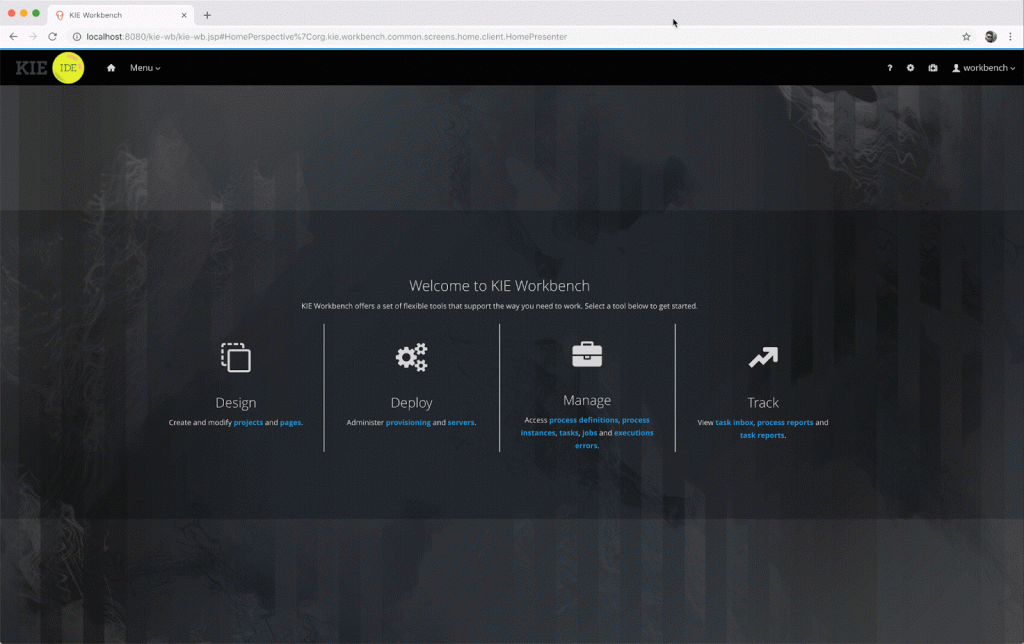This screenshot has width=1024, height=644.
Task: Open the admin settings gear icon
Action: 910,68
